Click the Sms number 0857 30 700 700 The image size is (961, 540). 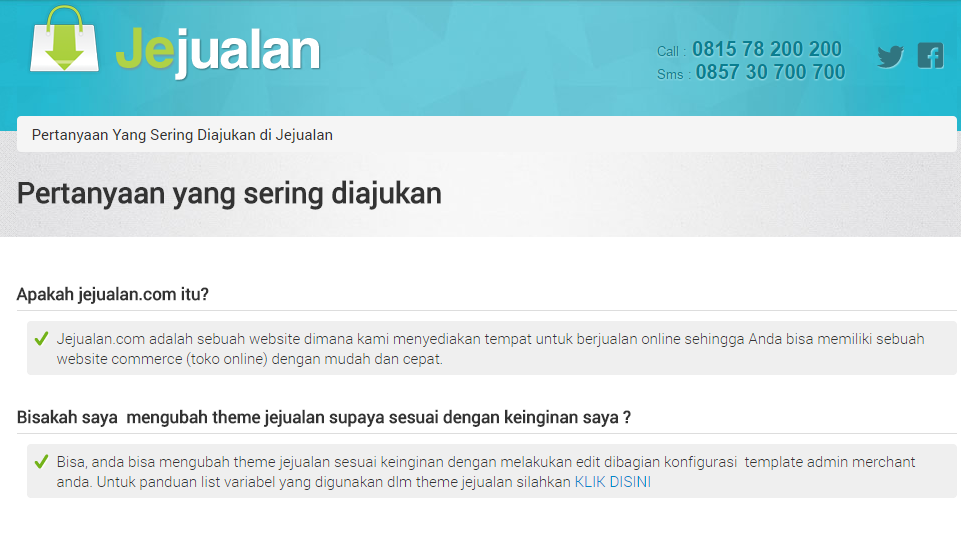pos(770,72)
